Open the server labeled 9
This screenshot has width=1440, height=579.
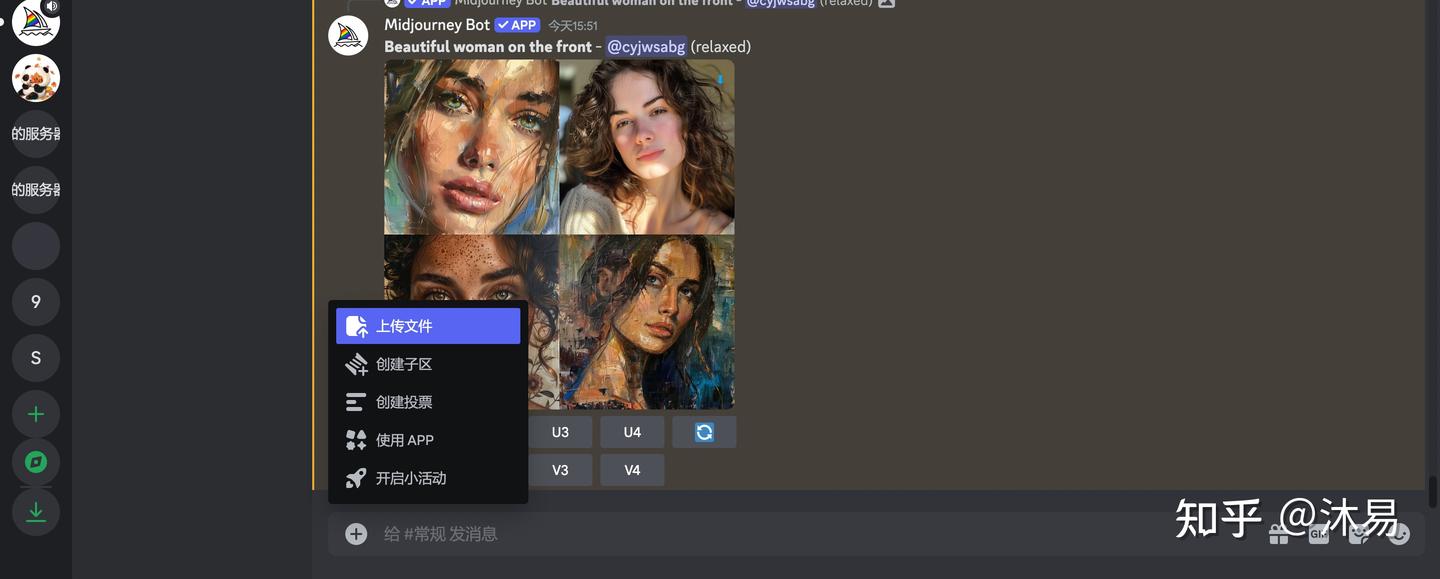36,302
